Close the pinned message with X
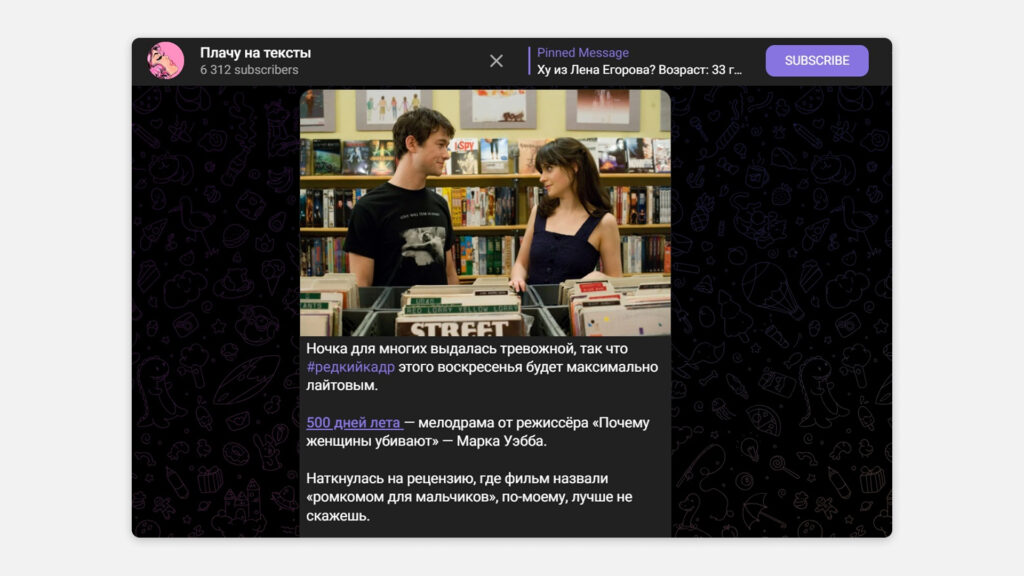Viewport: 1024px width, 576px height. (x=496, y=61)
